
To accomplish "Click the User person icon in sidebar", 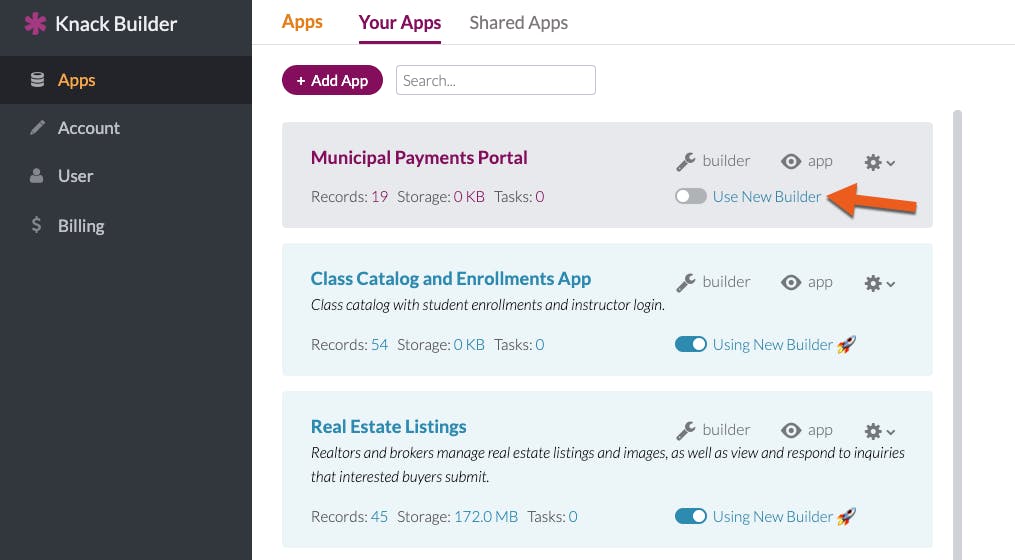I will click(37, 175).
